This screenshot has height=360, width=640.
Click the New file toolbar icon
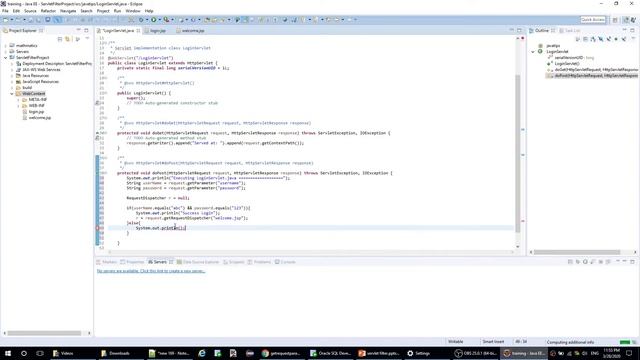[6, 20]
